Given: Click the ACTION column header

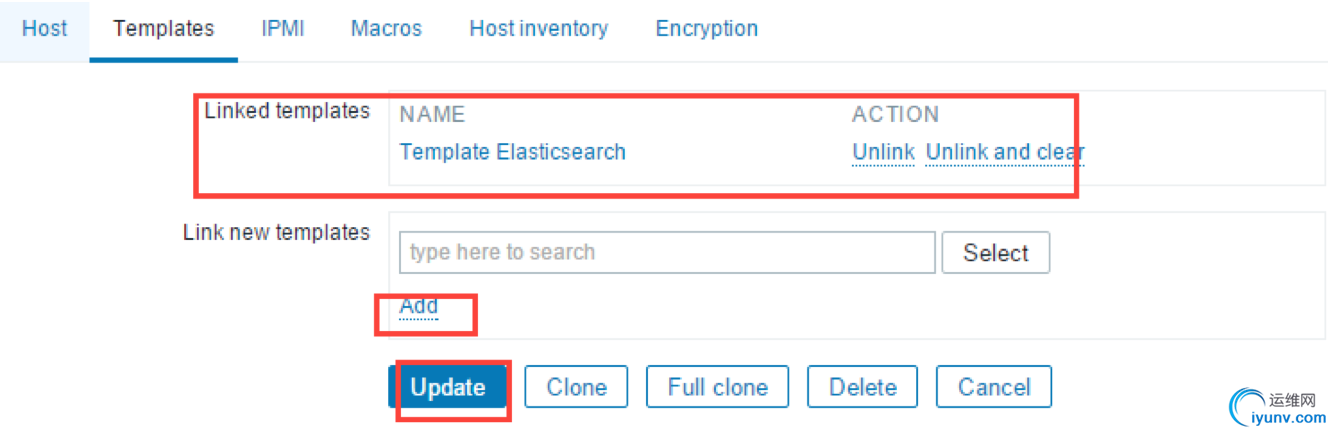Looking at the screenshot, I should point(895,114).
